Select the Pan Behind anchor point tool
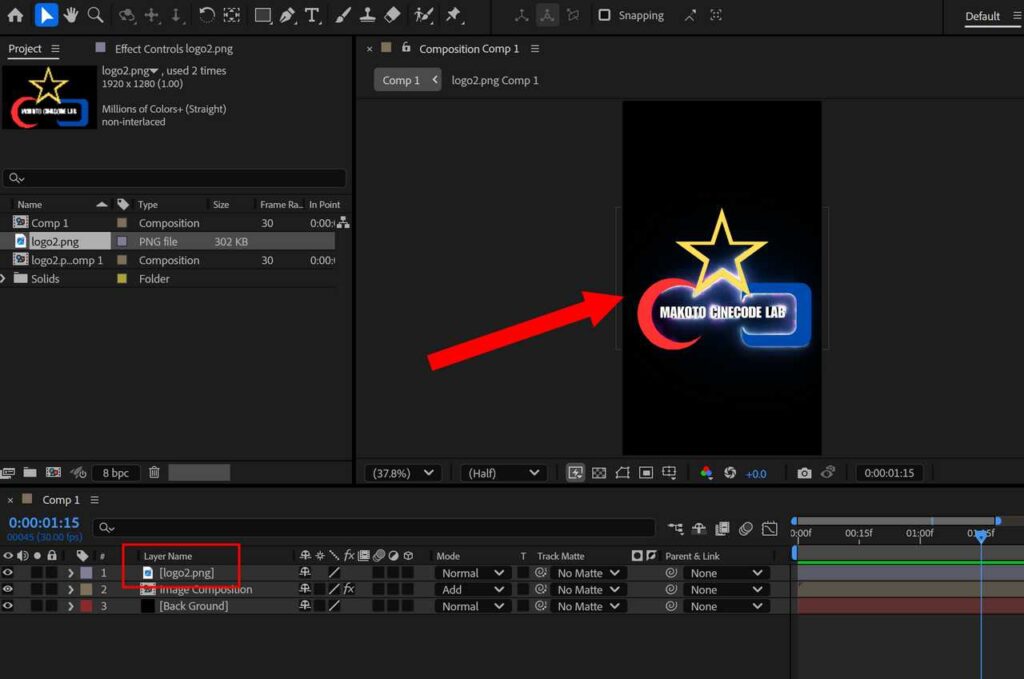This screenshot has height=679, width=1024. 232,15
